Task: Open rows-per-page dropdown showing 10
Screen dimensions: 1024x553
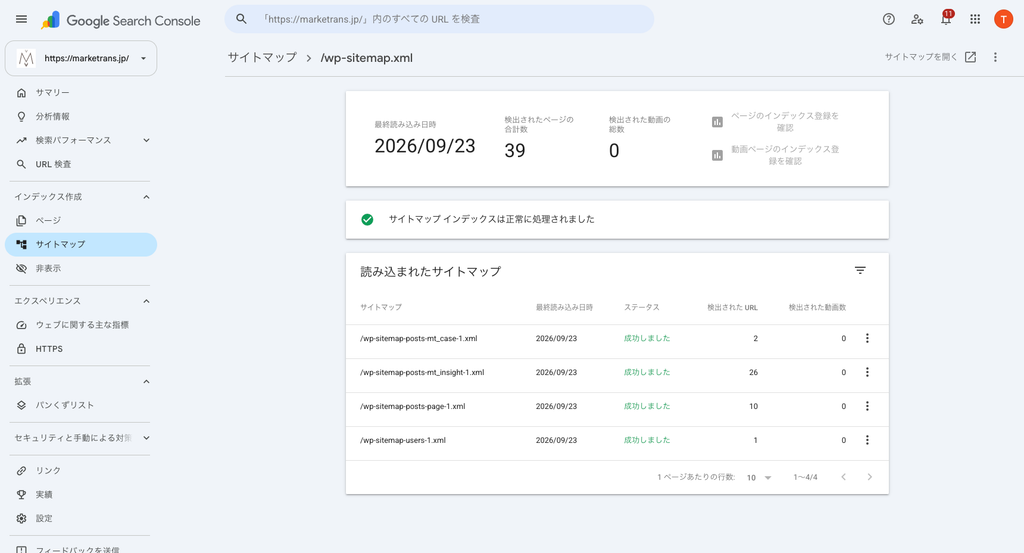Action: click(759, 477)
